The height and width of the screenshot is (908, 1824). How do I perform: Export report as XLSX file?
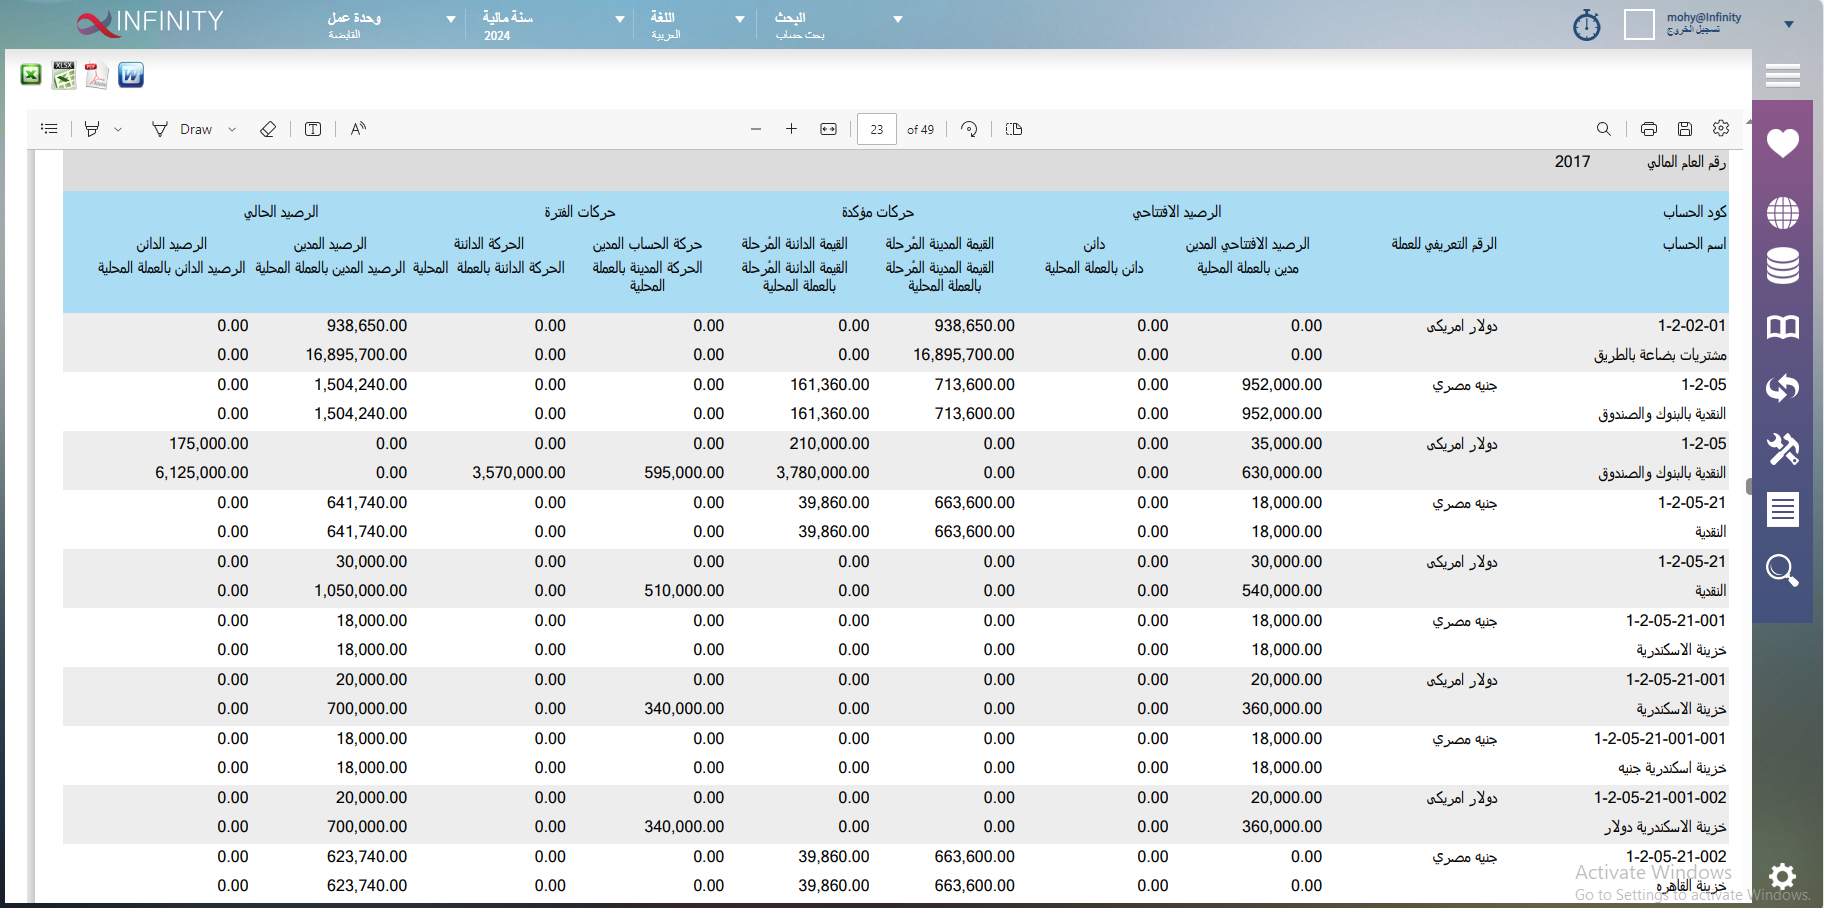click(x=64, y=75)
